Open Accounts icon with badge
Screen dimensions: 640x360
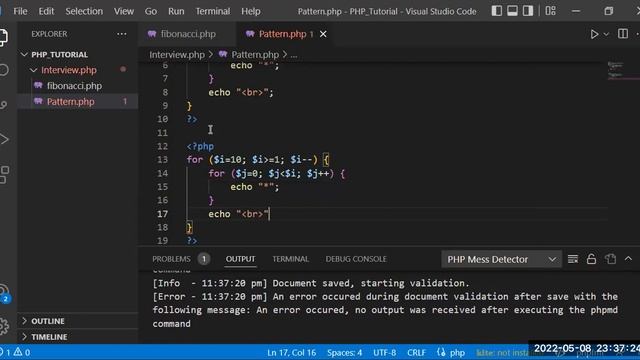click(x=4, y=293)
